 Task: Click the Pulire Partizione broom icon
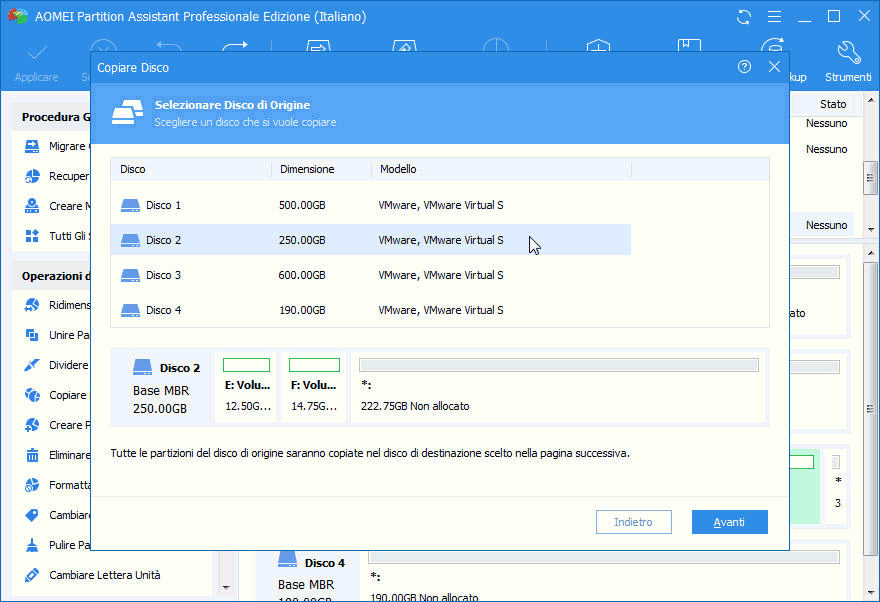click(x=32, y=545)
